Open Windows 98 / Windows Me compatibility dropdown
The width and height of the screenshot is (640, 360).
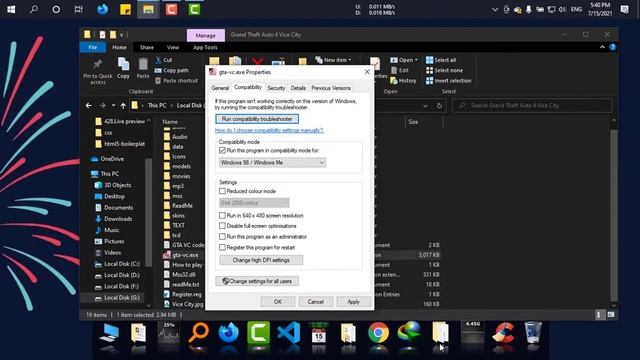[272, 162]
